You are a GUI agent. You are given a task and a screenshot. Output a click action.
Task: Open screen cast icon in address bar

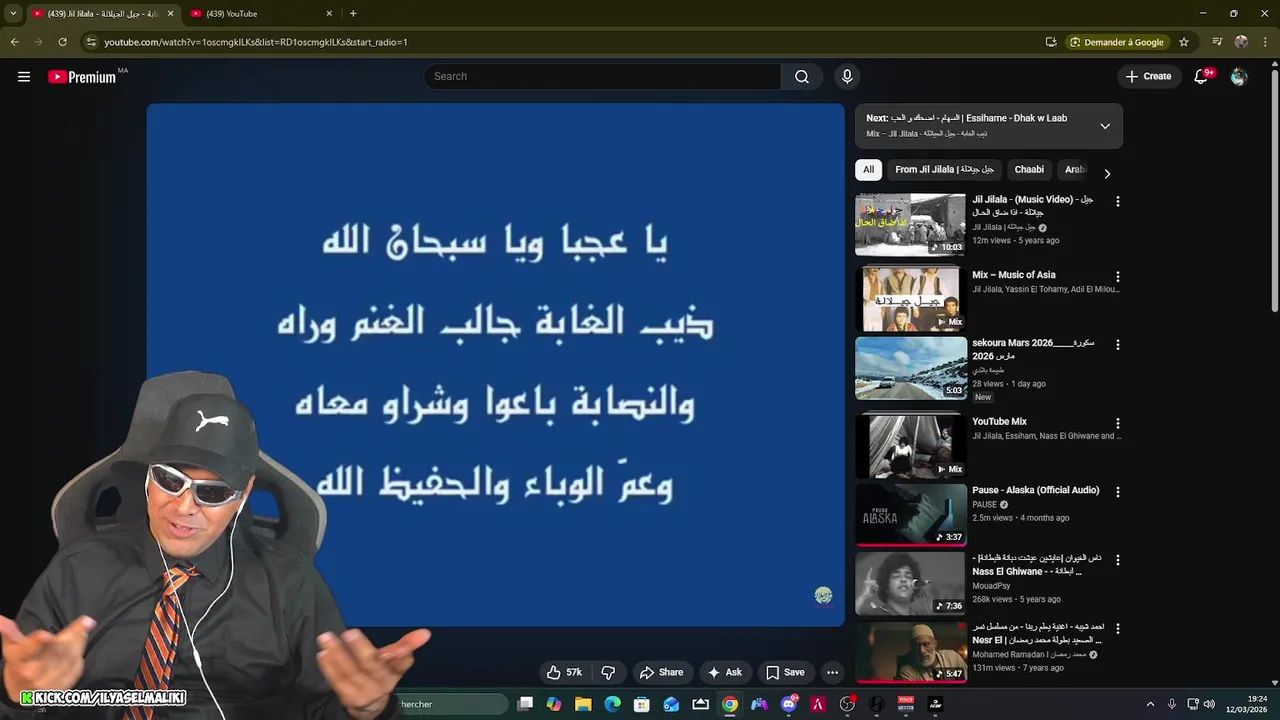pyautogui.click(x=1051, y=42)
